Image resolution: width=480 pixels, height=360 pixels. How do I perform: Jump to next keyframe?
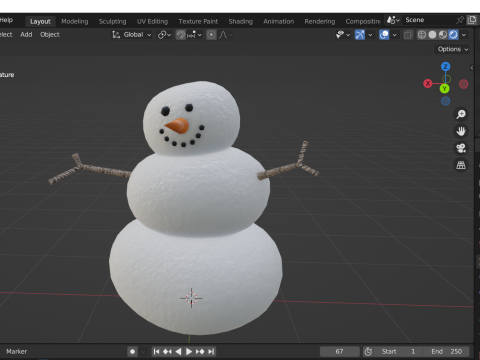200,351
